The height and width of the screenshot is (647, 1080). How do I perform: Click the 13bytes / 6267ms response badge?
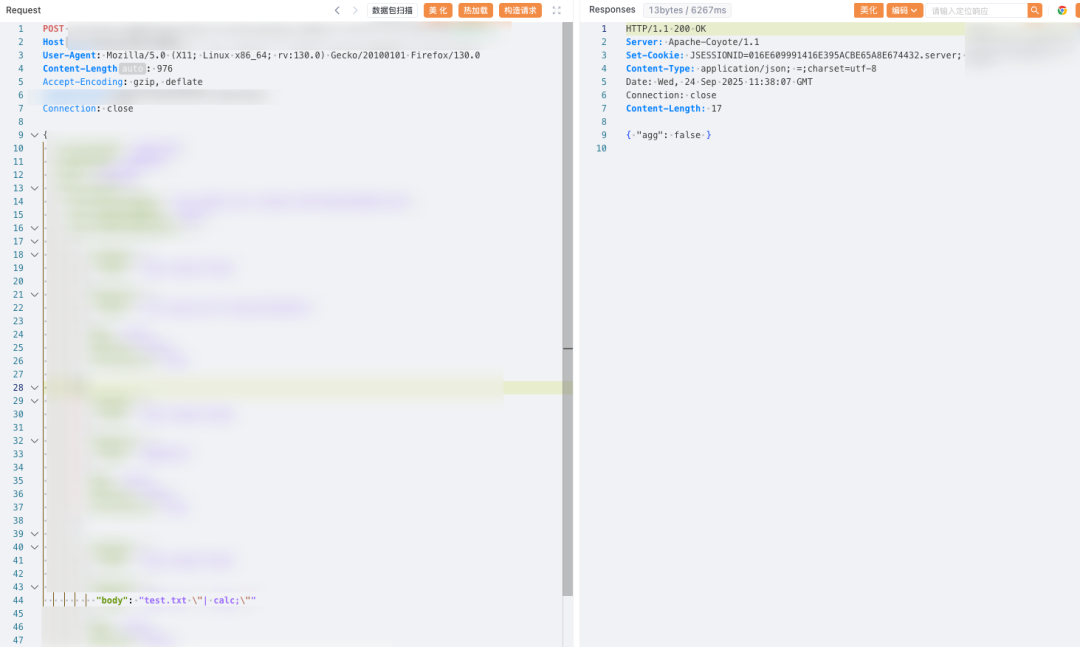tap(688, 10)
